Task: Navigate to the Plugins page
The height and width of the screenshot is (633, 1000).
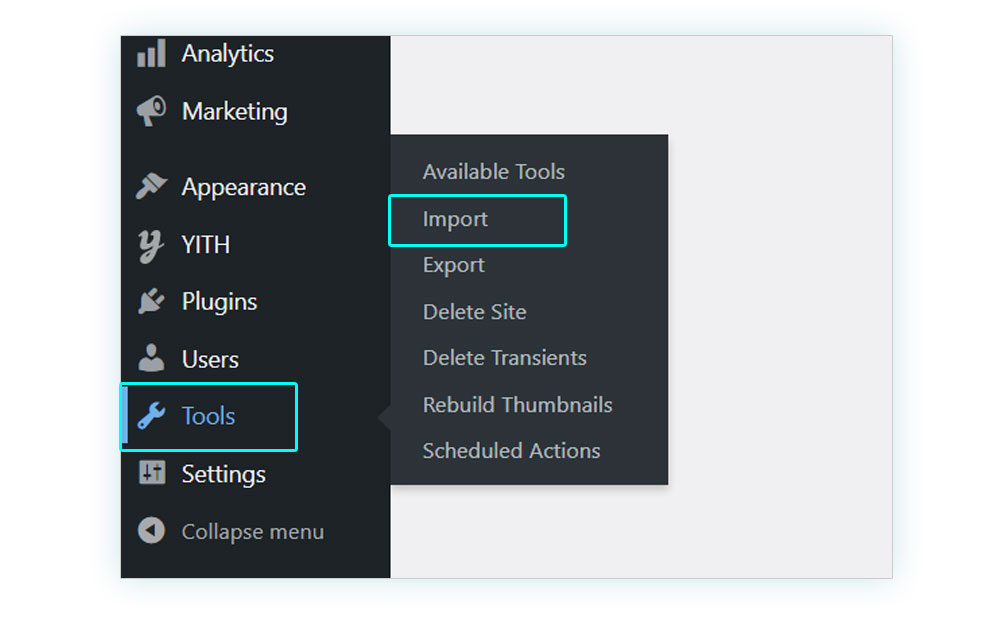Action: coord(219,302)
